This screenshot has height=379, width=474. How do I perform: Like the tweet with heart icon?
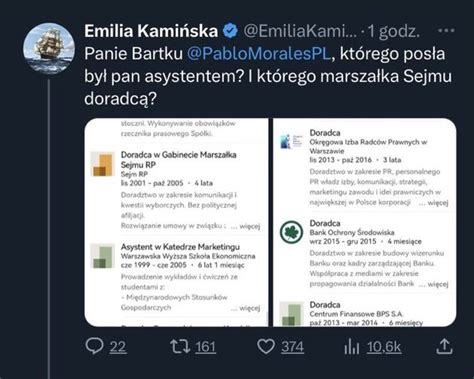point(266,347)
